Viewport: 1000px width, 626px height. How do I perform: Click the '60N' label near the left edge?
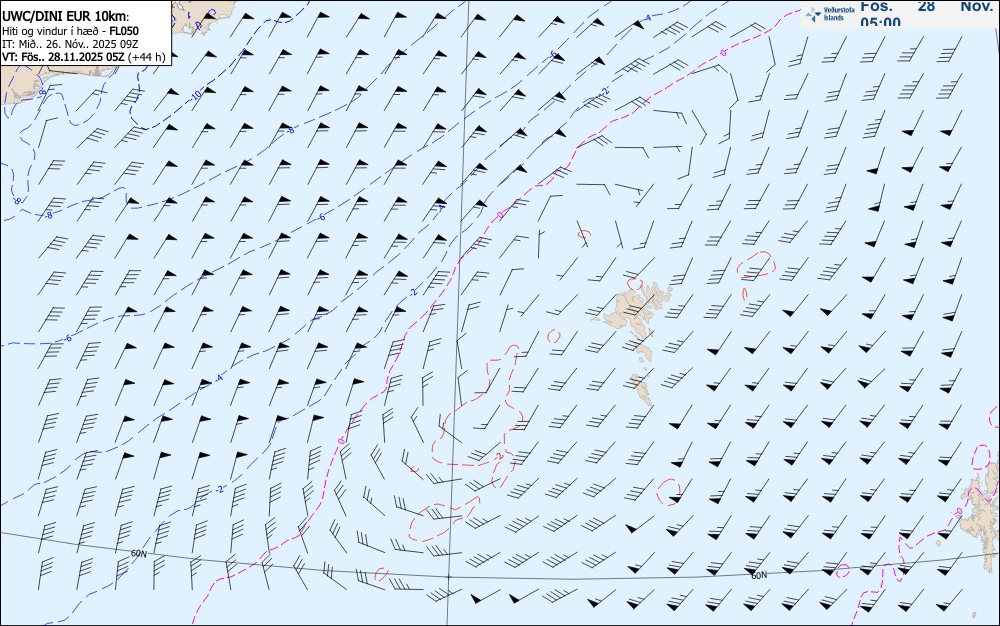click(138, 554)
